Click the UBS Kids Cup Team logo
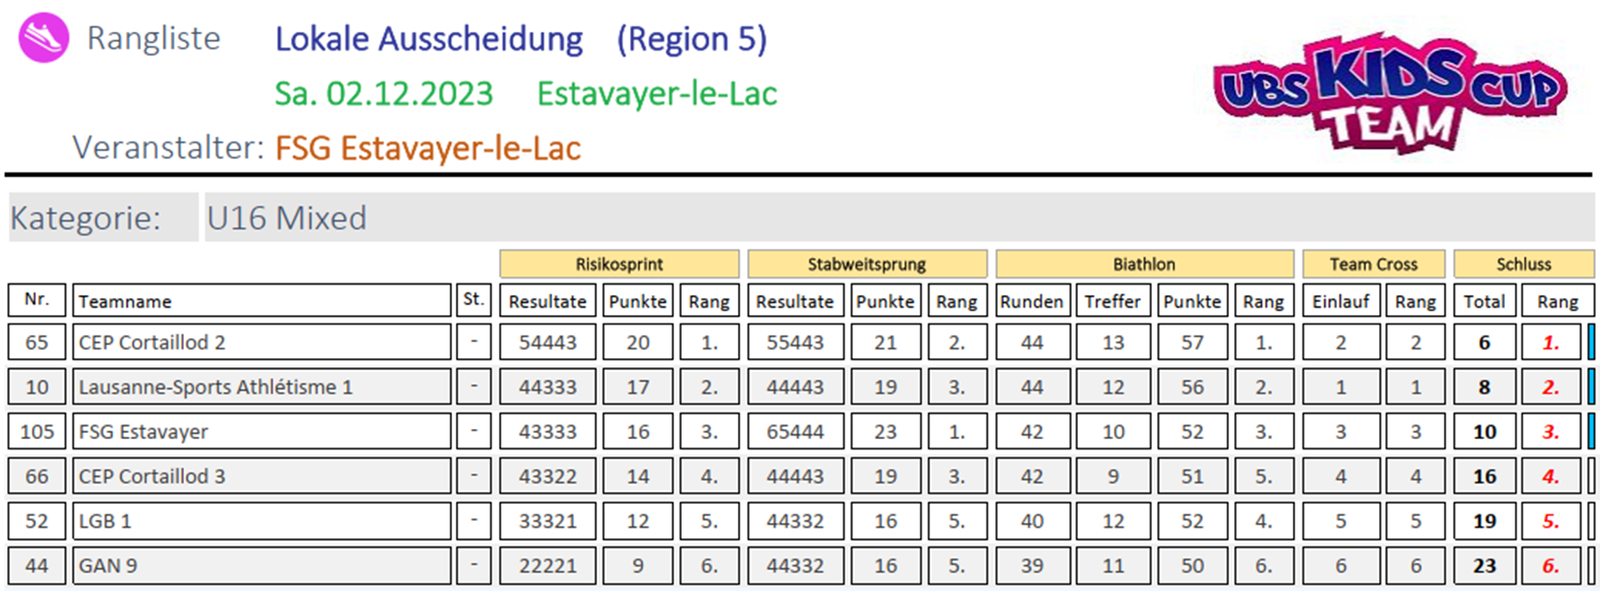 coord(1390,91)
